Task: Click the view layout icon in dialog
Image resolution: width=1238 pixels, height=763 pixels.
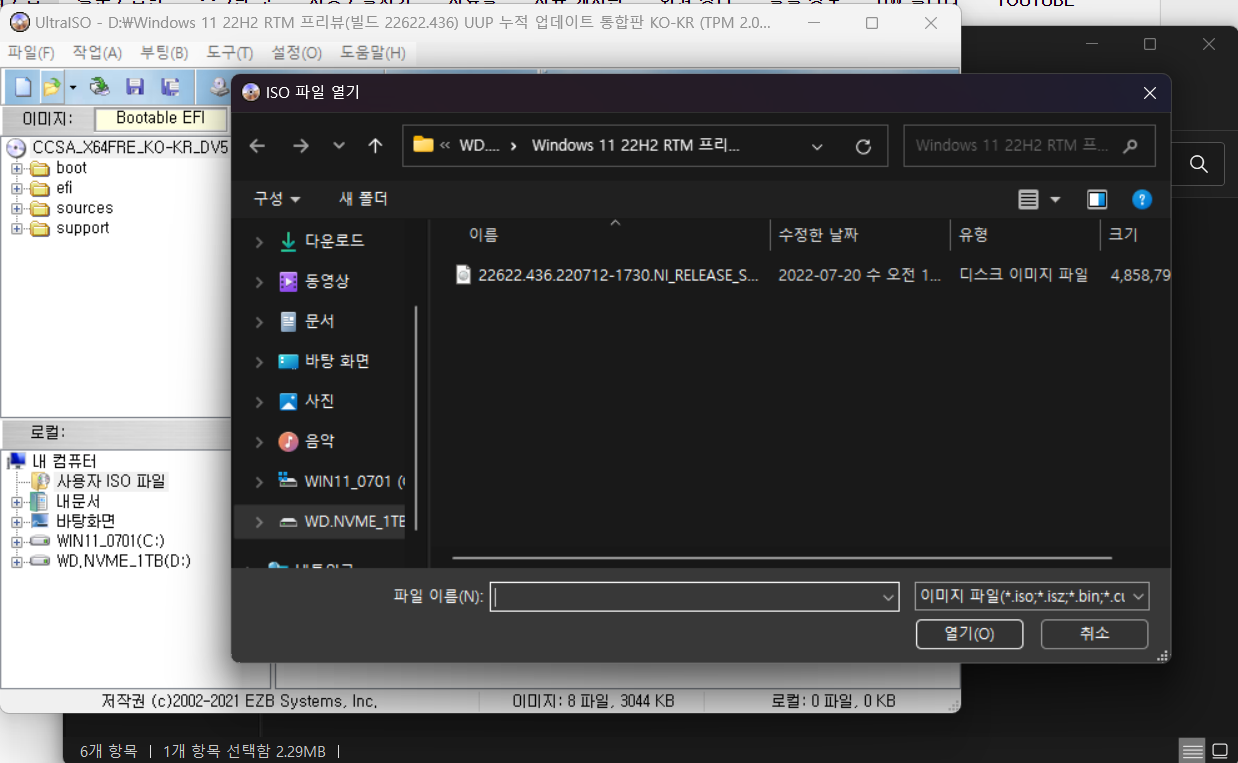Action: tap(1028, 200)
